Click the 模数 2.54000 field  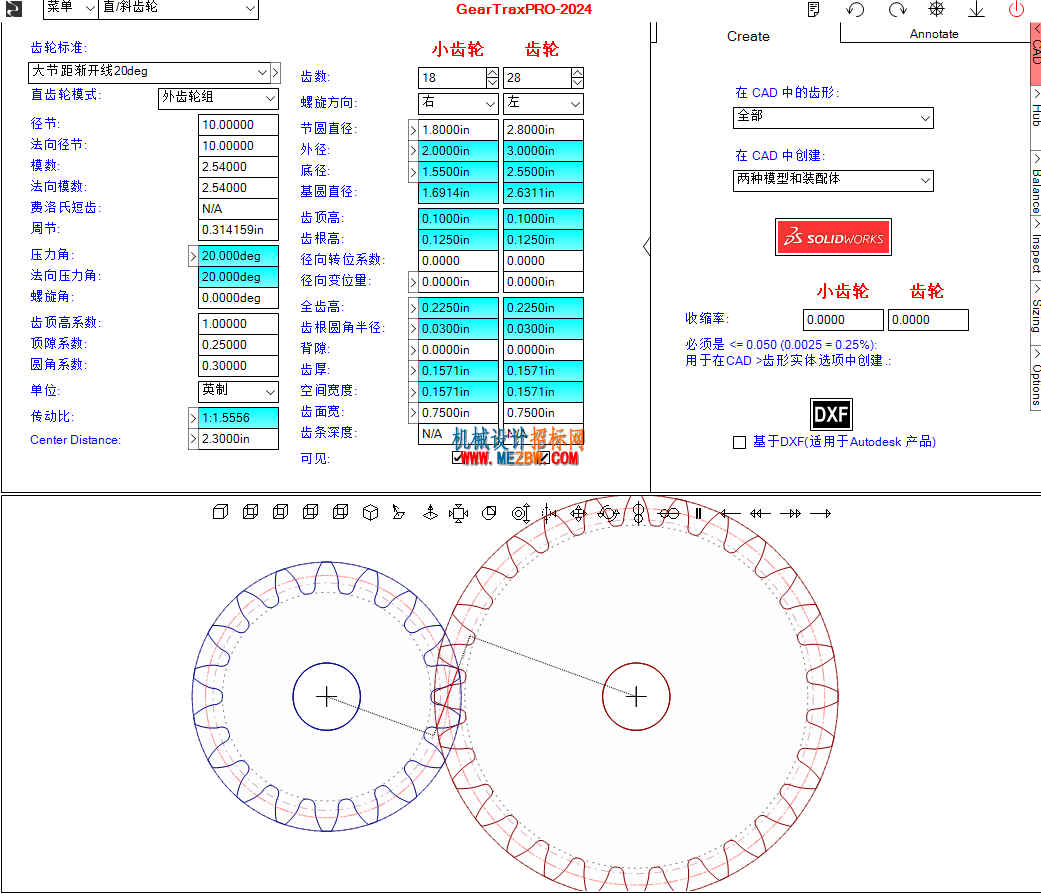[238, 167]
